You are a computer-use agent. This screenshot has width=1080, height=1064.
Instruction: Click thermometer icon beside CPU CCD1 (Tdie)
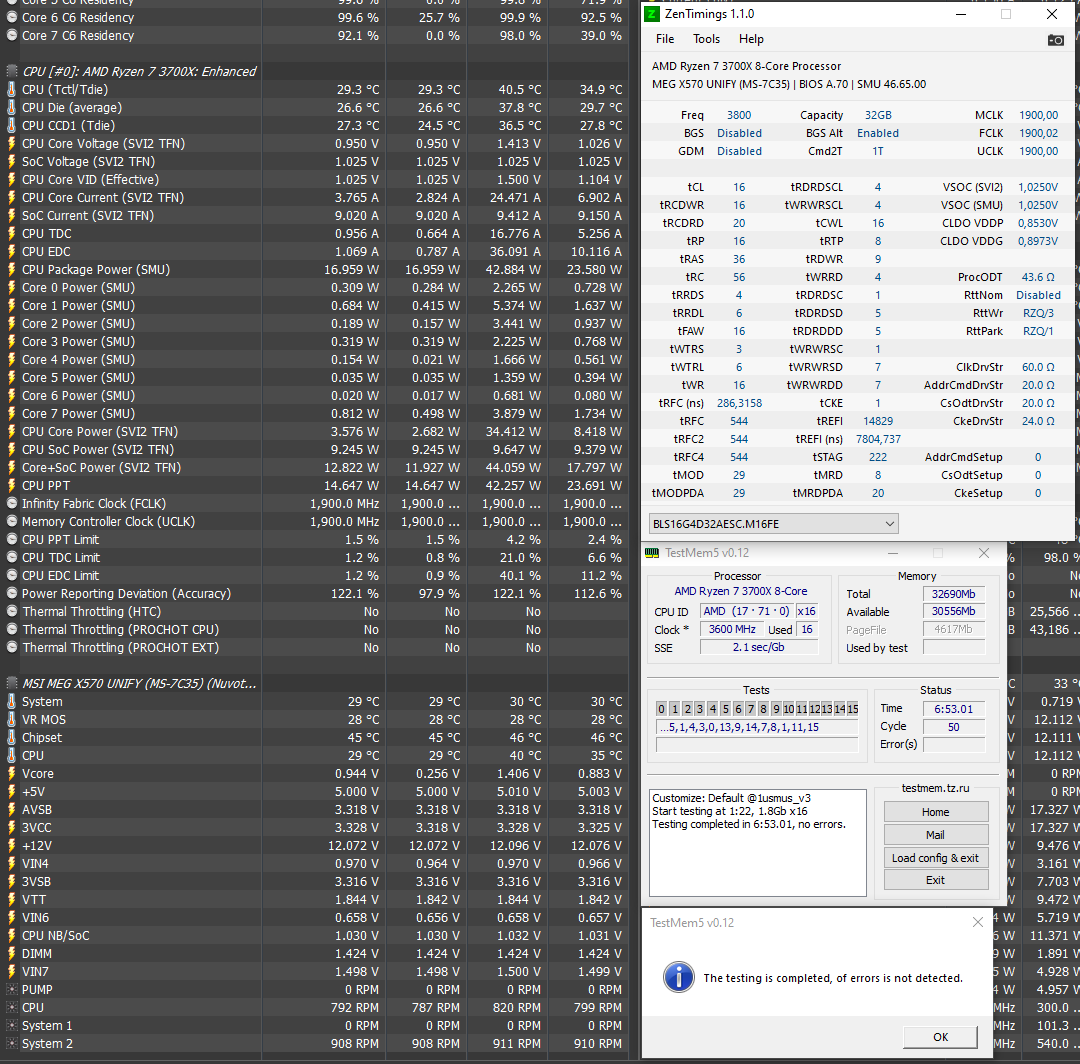tap(12, 125)
